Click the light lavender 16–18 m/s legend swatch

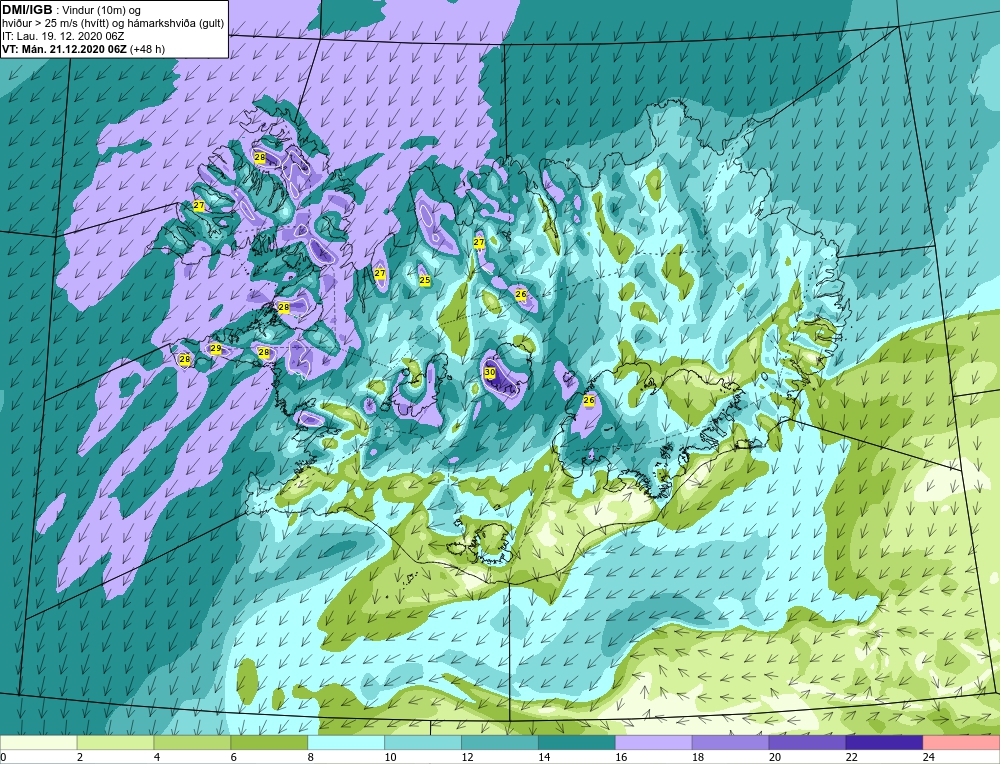653,743
